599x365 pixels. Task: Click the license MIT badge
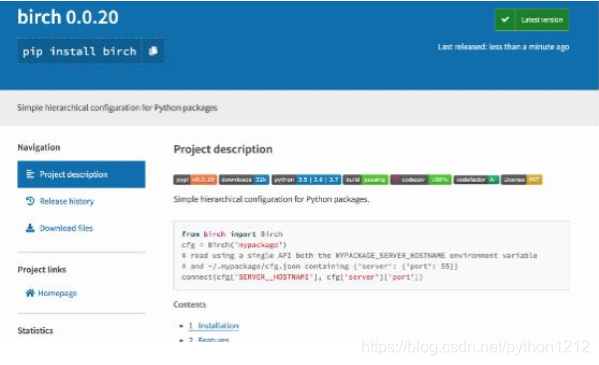pos(521,180)
